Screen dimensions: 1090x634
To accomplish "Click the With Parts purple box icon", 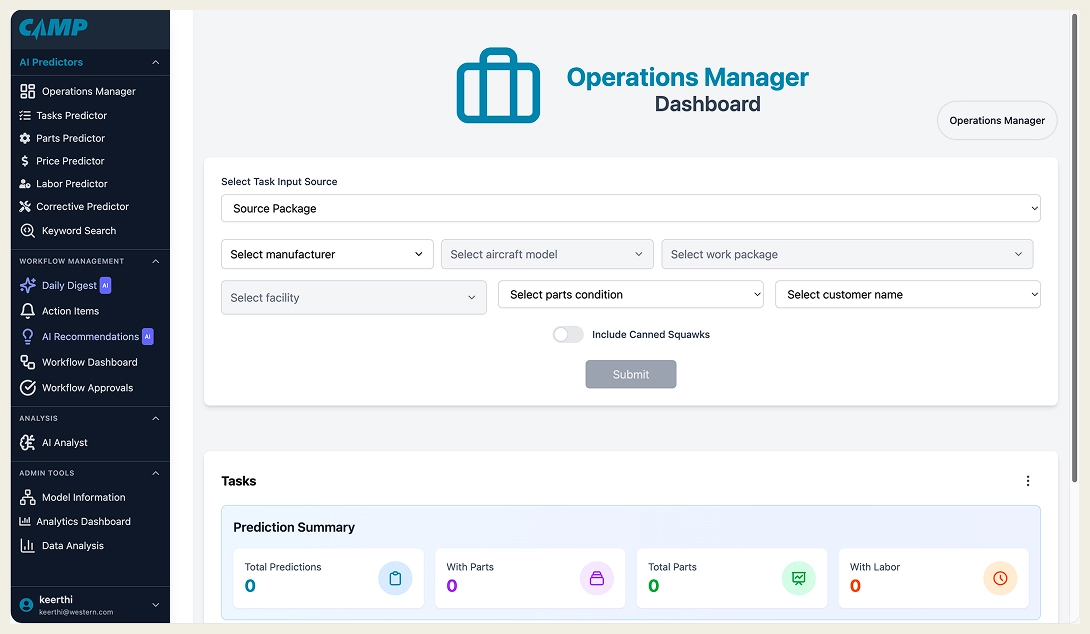I will (x=597, y=578).
